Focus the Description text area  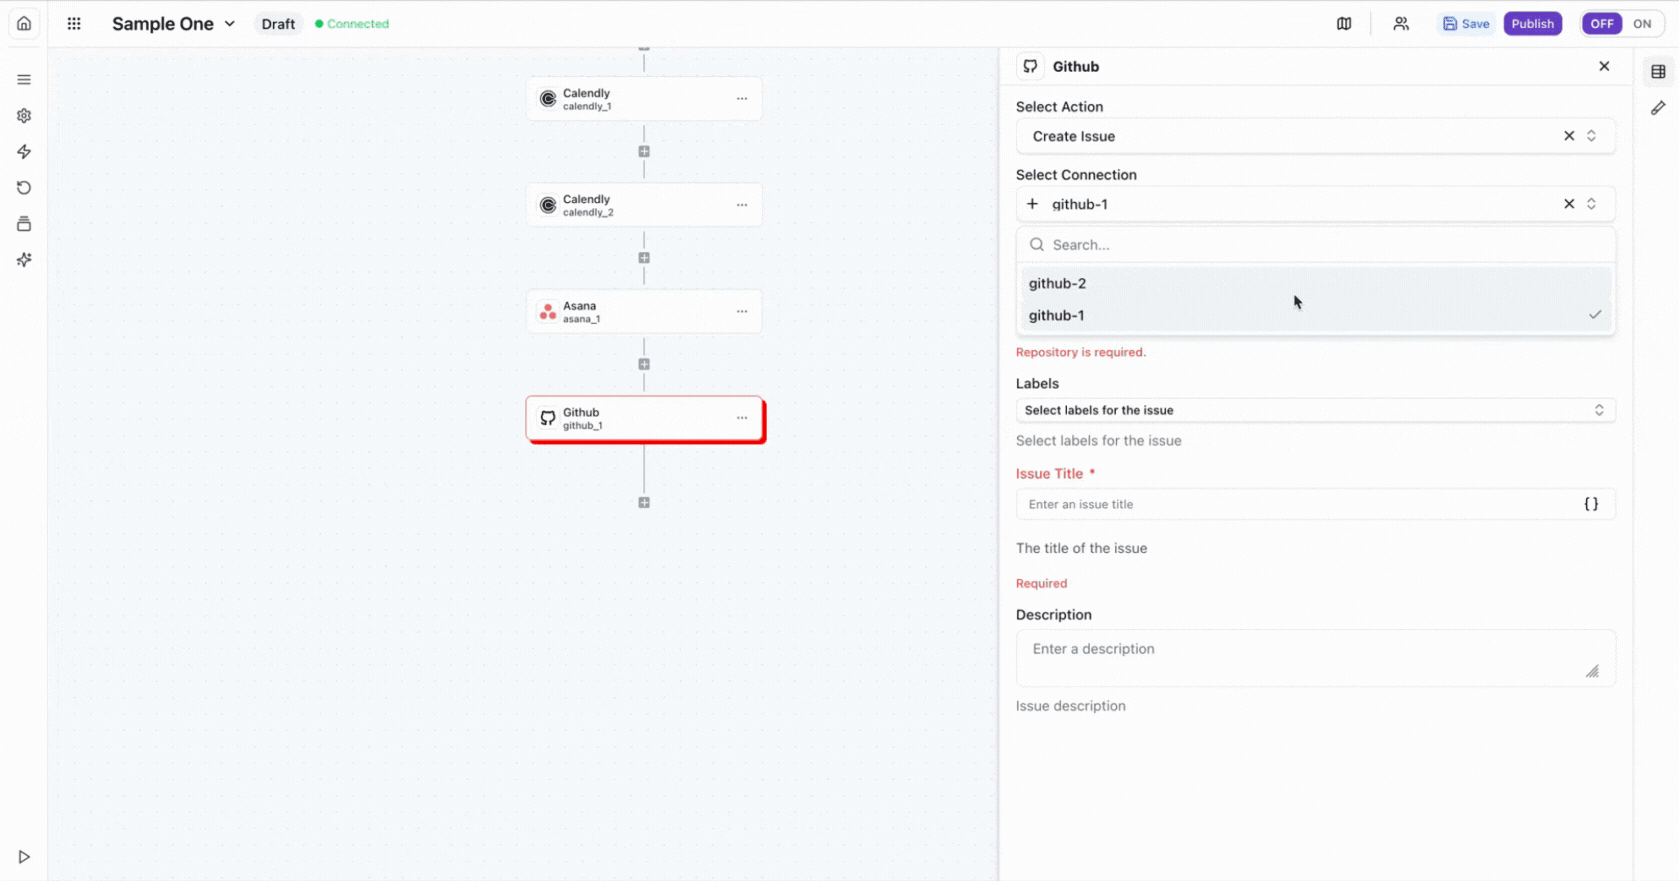1315,657
